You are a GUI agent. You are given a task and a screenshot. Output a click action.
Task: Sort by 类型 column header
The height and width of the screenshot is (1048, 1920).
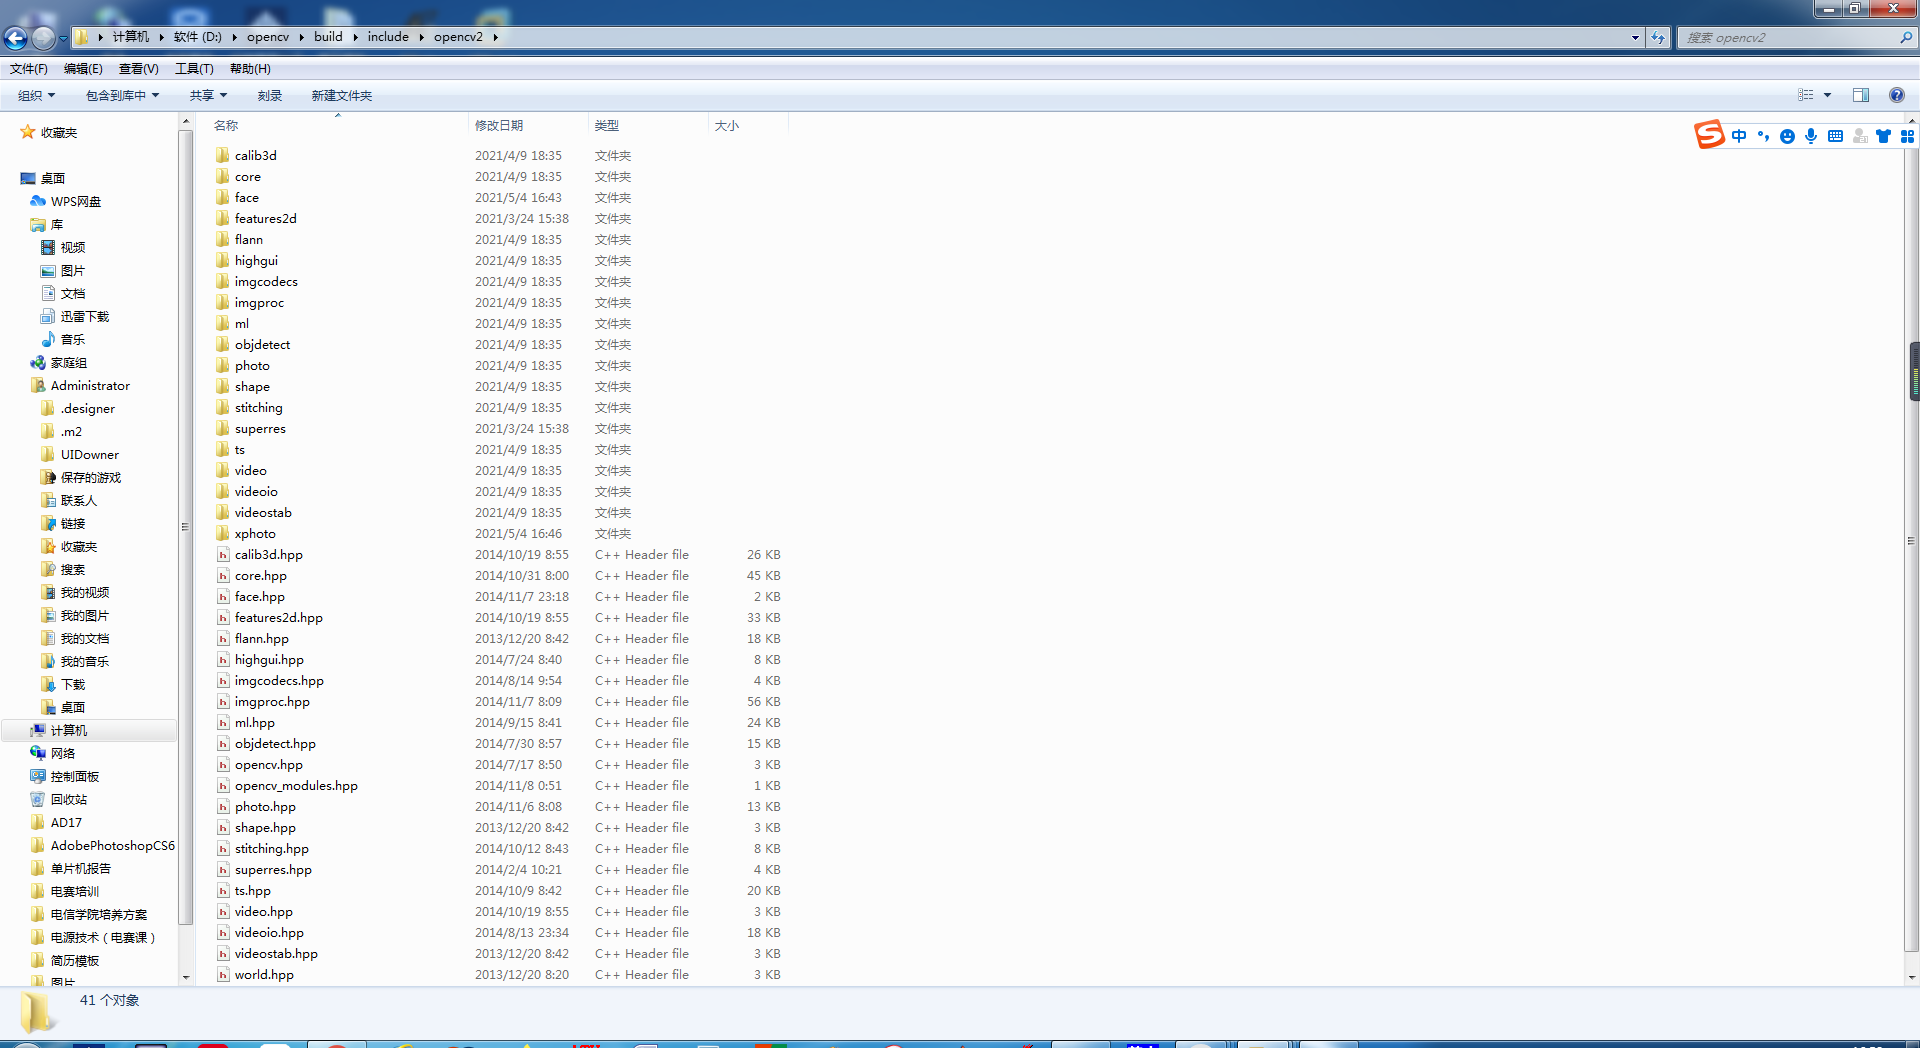click(x=648, y=125)
